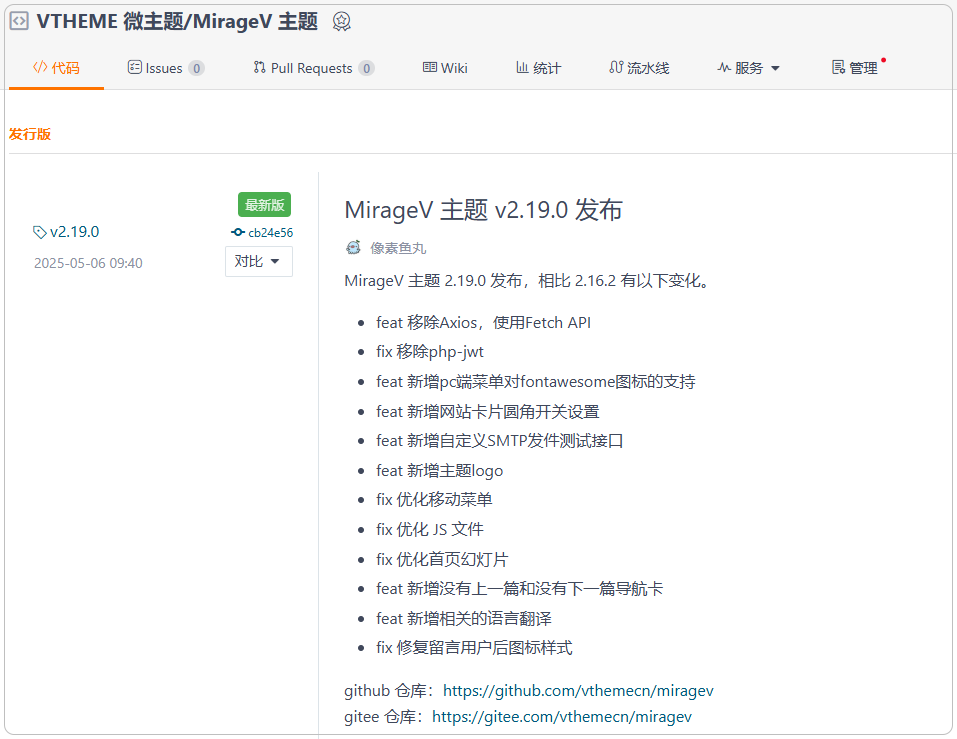Click the 发行版 heading link
The image size is (957, 739).
pyautogui.click(x=30, y=134)
